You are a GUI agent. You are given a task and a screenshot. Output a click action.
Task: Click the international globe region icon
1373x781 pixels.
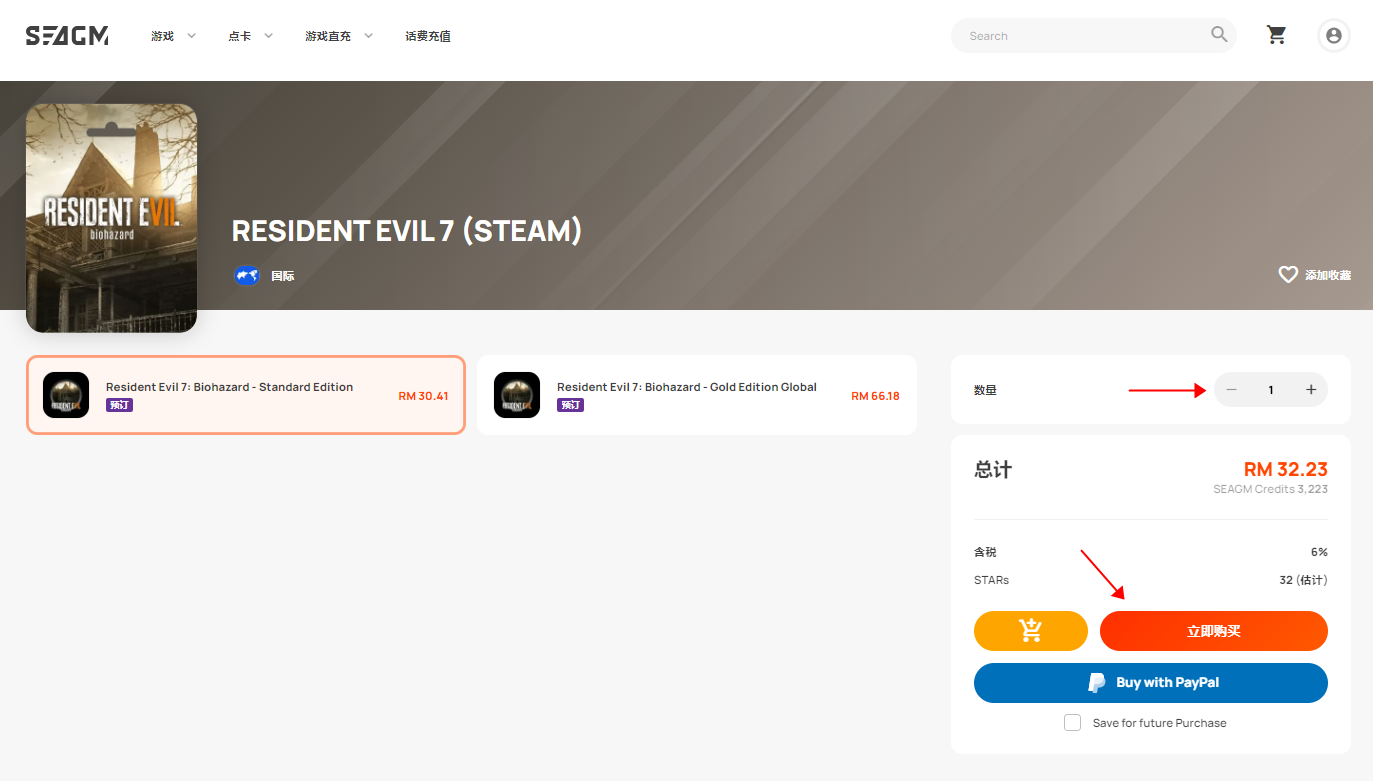click(247, 275)
